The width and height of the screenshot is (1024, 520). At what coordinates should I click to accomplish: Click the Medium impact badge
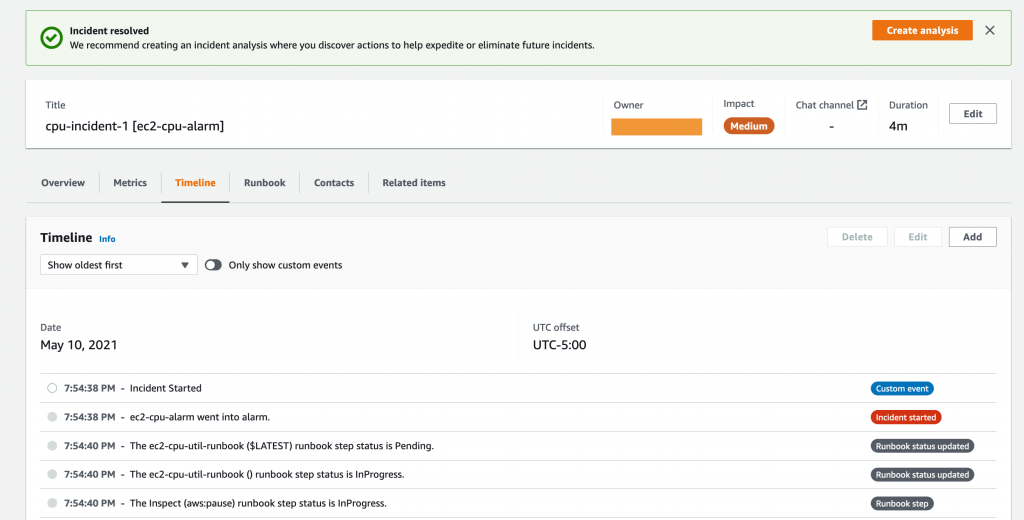(748, 126)
